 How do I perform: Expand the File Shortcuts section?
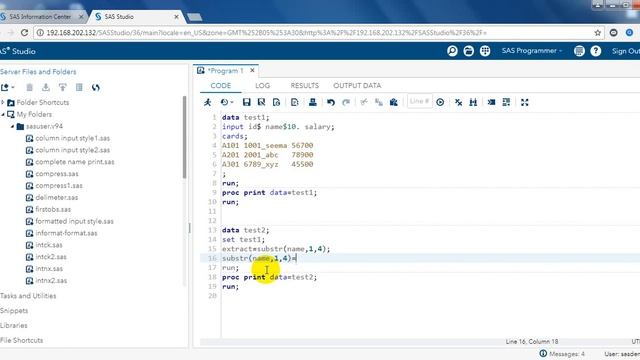tap(22, 340)
